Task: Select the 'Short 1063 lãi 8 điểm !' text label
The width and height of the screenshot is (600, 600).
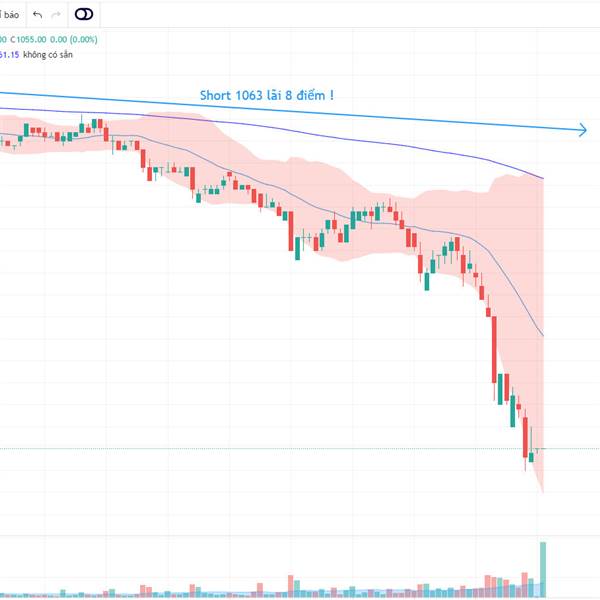Action: (267, 95)
